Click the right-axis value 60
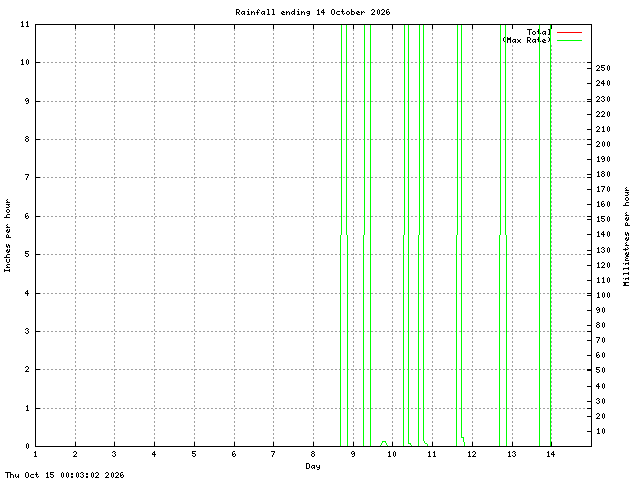Viewport: 640px width, 480px height. tap(600, 355)
